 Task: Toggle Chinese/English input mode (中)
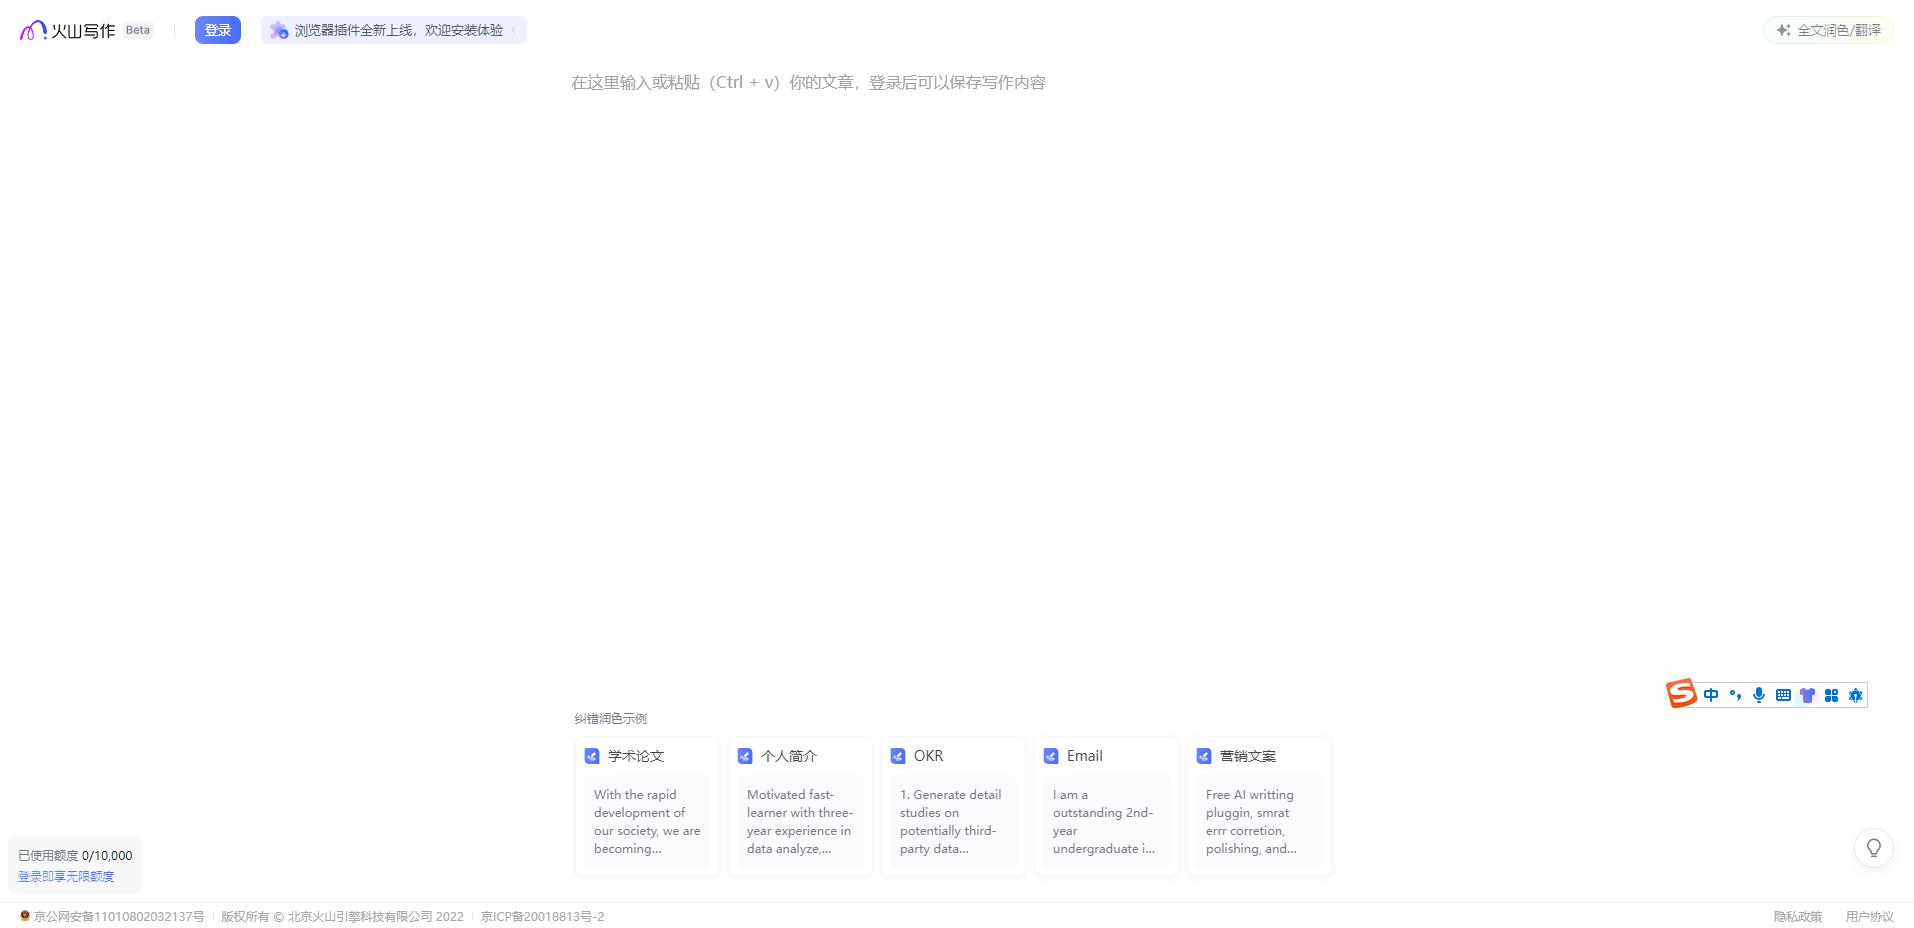pyautogui.click(x=1711, y=695)
